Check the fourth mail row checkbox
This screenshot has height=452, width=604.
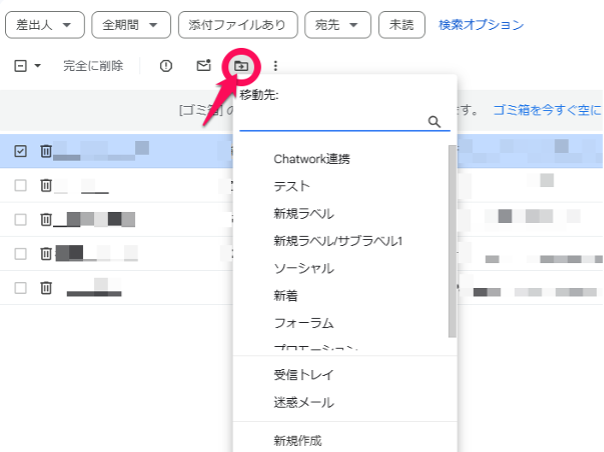click(20, 254)
